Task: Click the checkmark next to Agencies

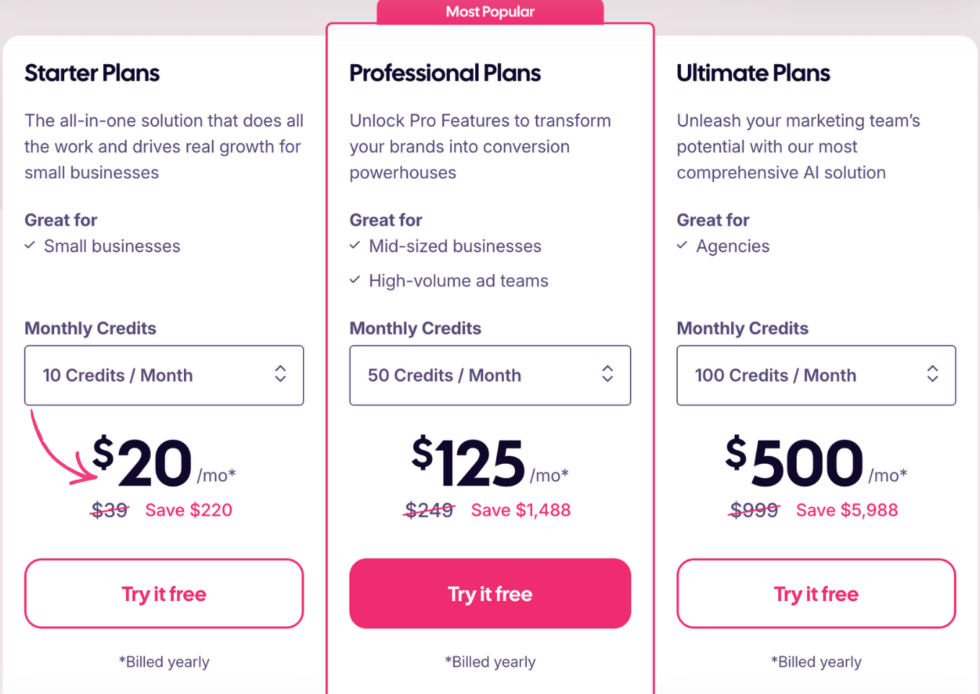Action: coord(682,246)
